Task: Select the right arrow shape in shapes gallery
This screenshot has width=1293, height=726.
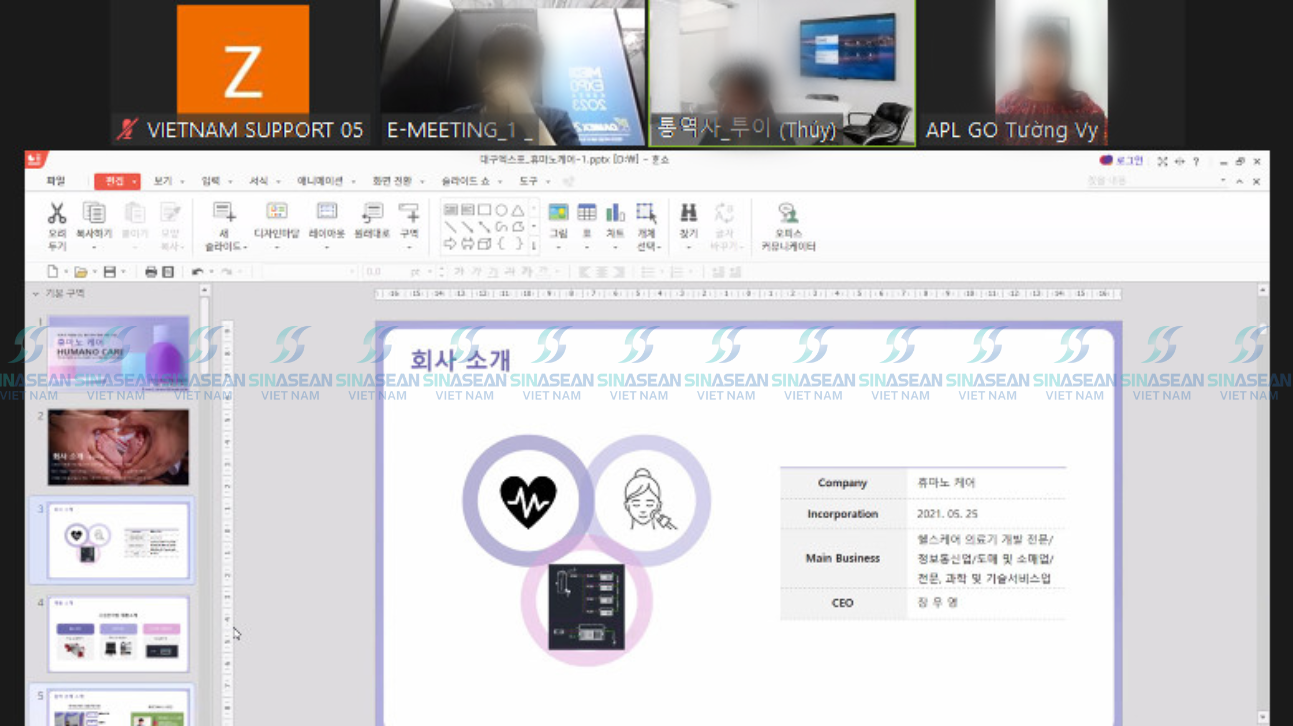Action: (x=450, y=244)
